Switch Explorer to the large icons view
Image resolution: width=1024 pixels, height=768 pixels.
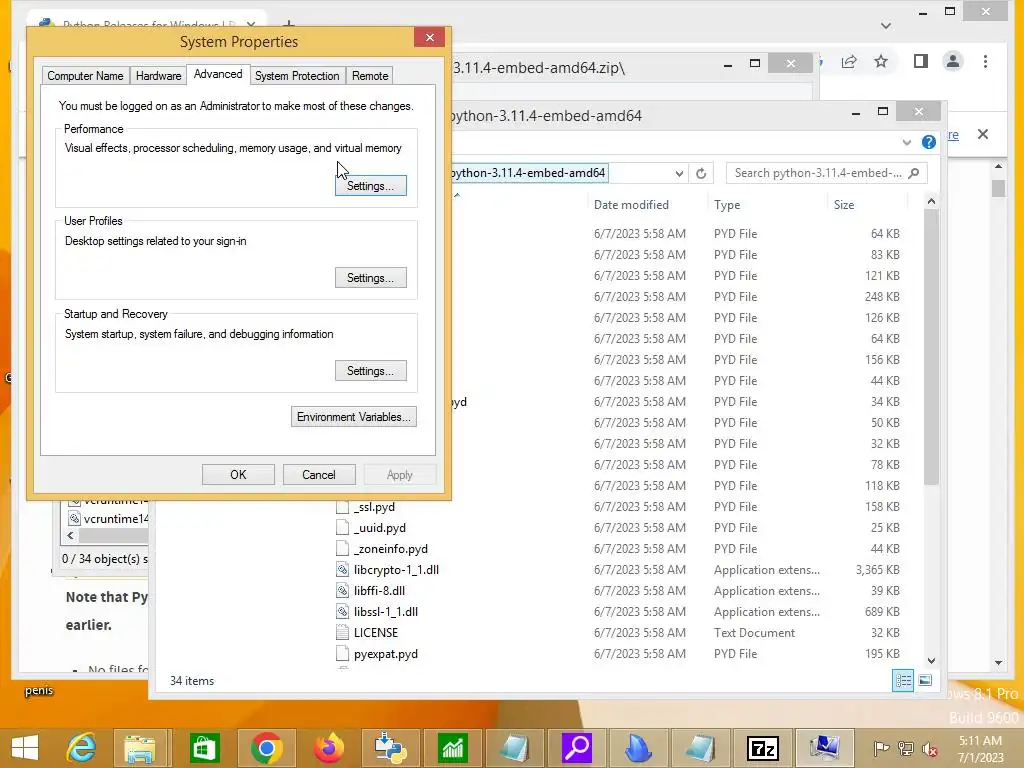pyautogui.click(x=925, y=680)
